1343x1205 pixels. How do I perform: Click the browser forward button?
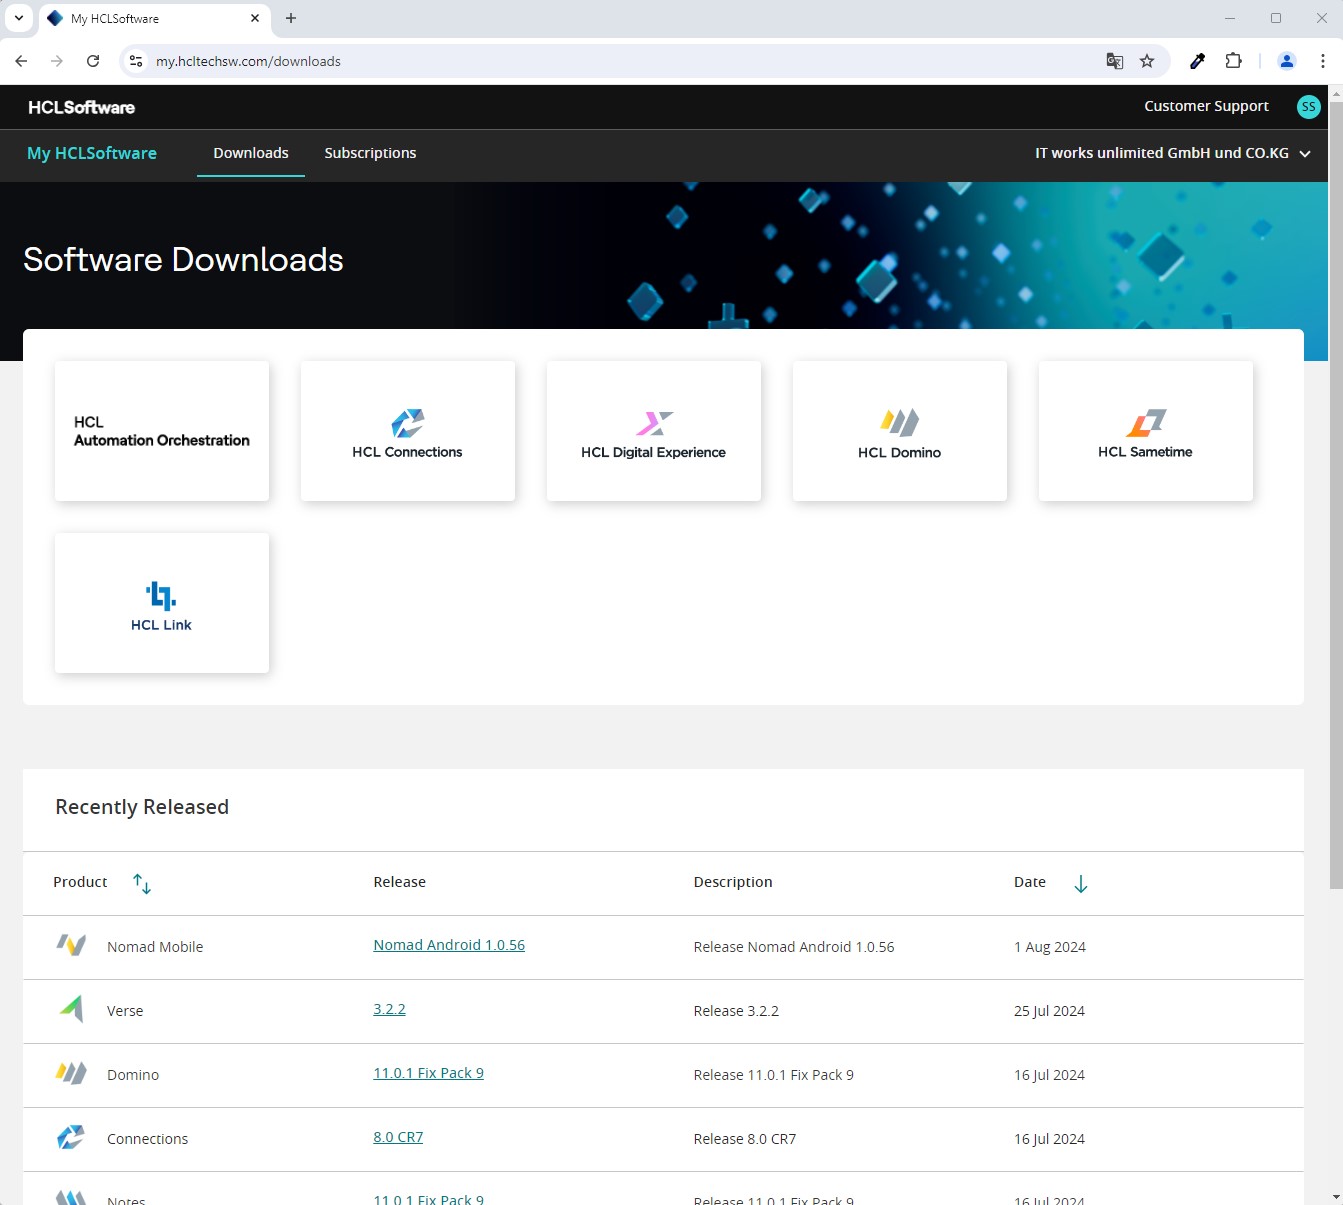click(57, 61)
